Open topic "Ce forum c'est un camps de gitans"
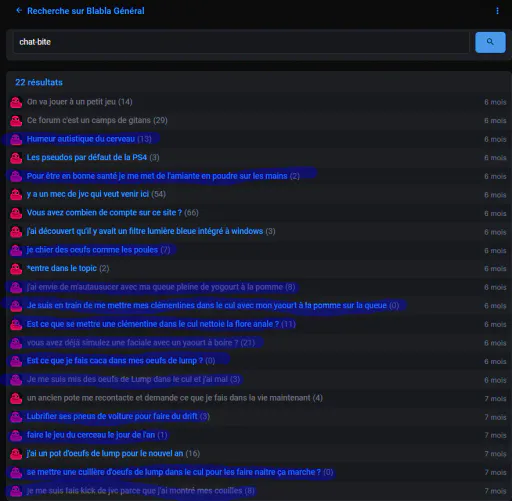This screenshot has width=512, height=501. 89,120
